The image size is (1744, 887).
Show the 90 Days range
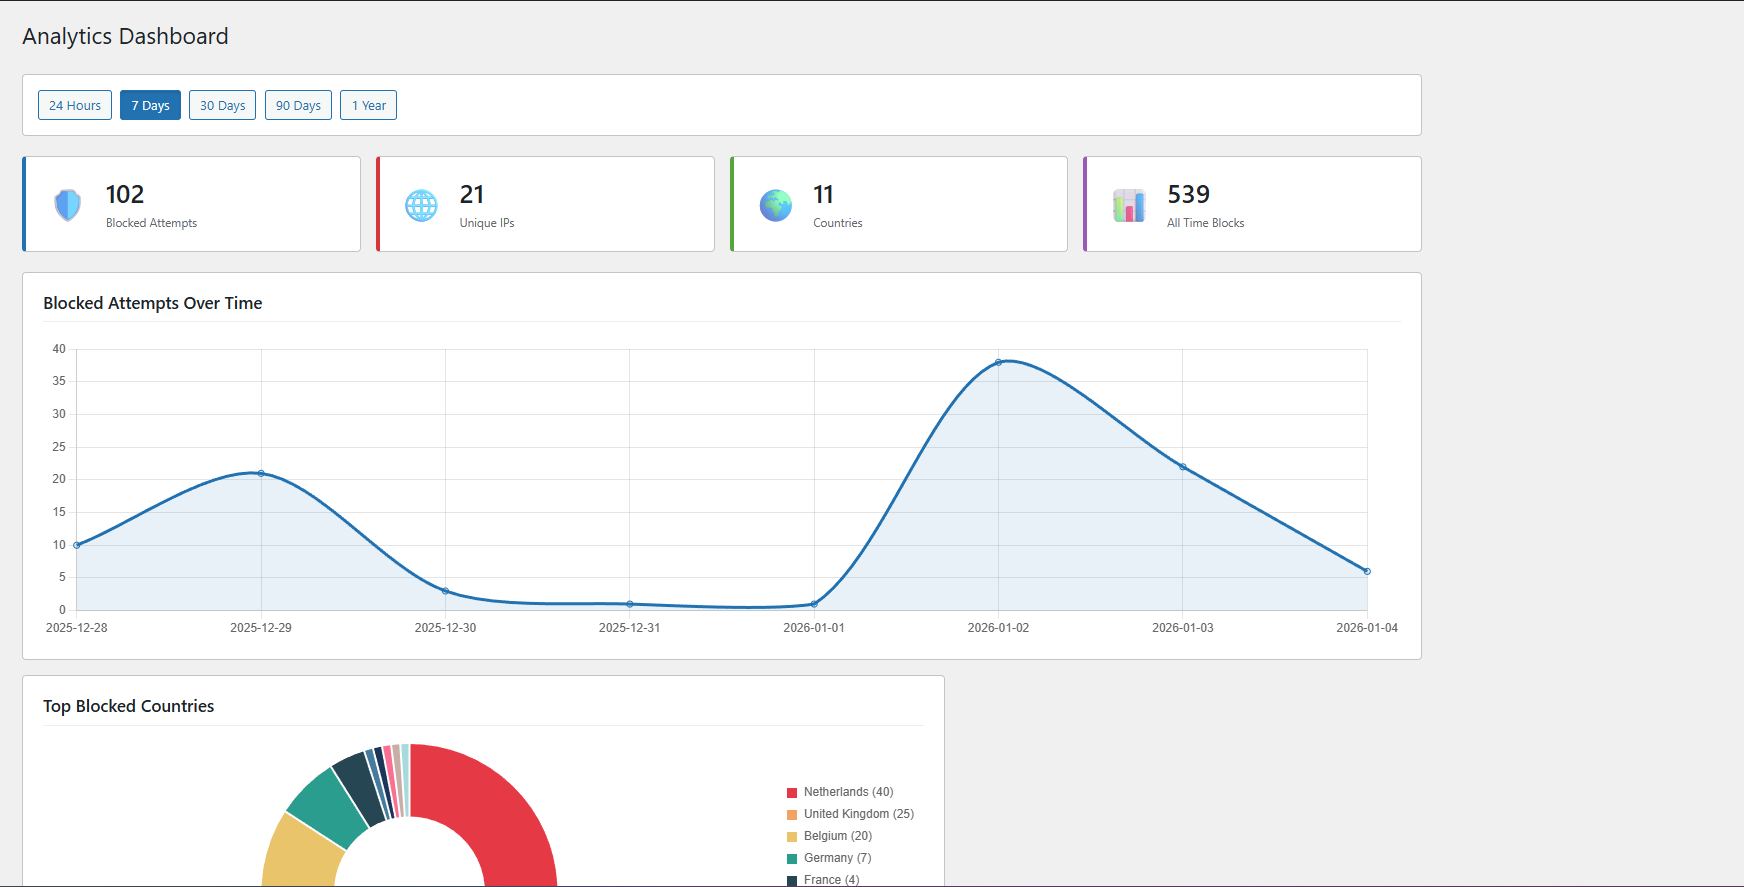298,105
